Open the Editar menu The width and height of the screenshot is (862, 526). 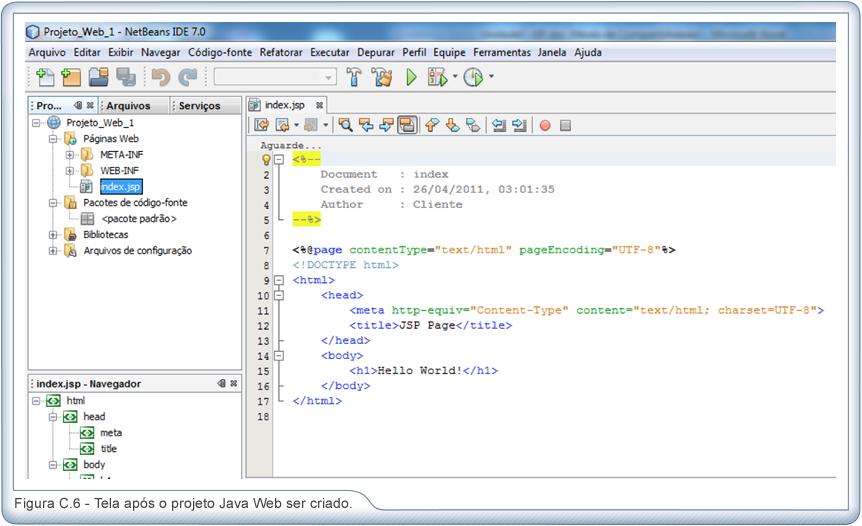87,52
